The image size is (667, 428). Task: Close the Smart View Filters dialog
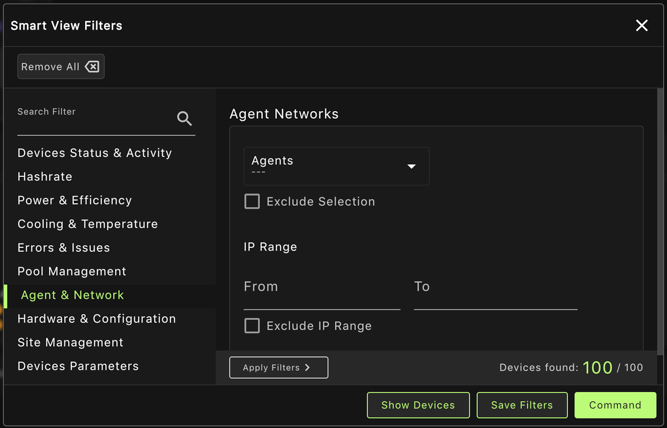coord(641,25)
